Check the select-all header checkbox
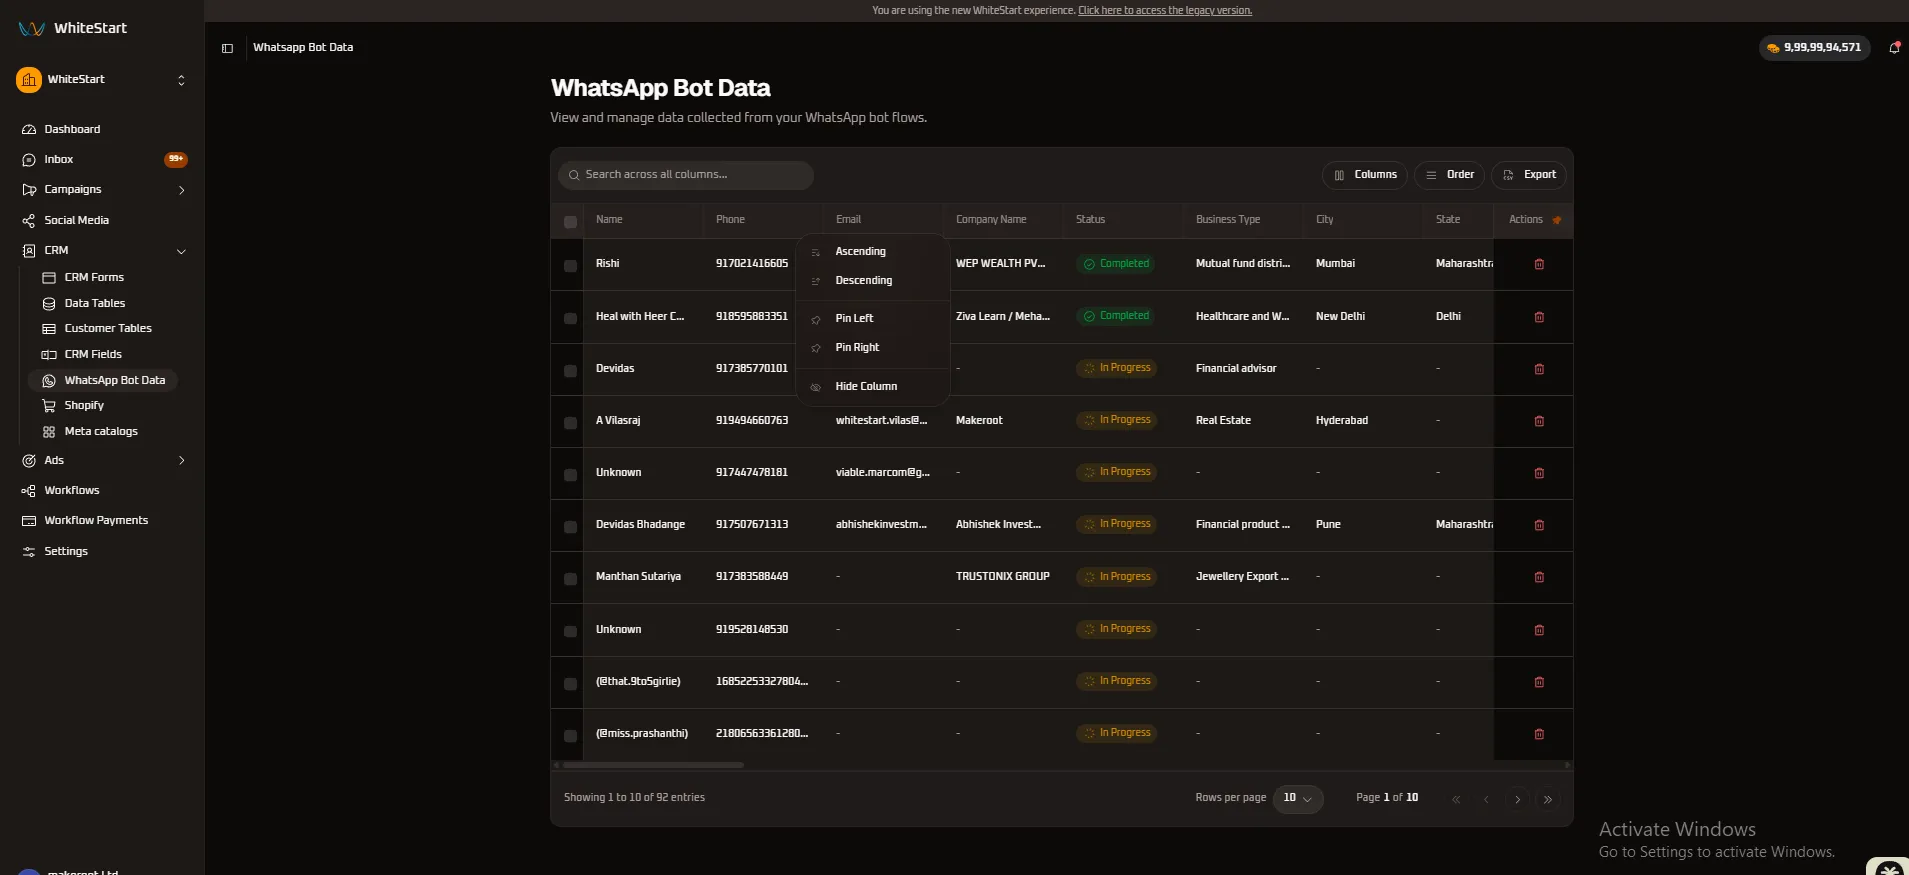This screenshot has width=1909, height=875. pos(570,222)
